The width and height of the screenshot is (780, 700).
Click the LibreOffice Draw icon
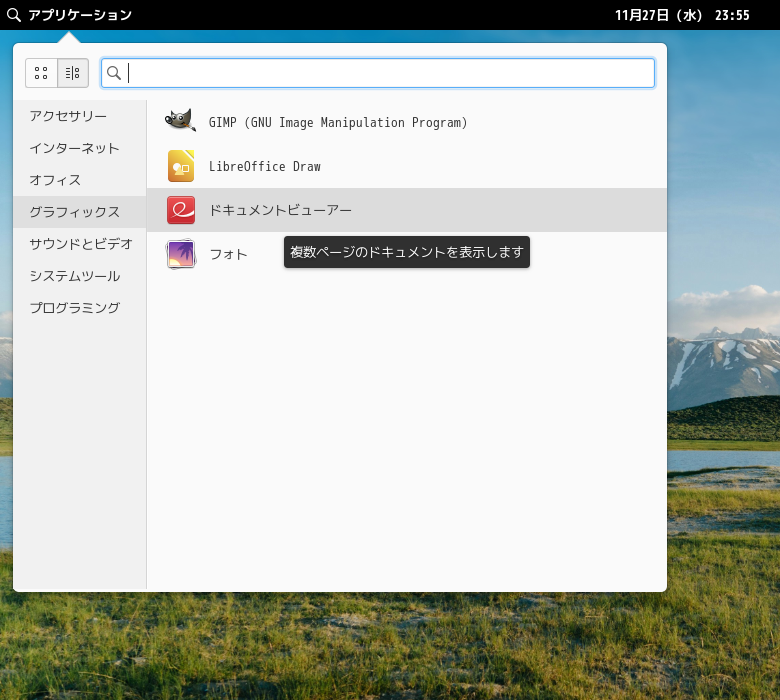coord(180,166)
